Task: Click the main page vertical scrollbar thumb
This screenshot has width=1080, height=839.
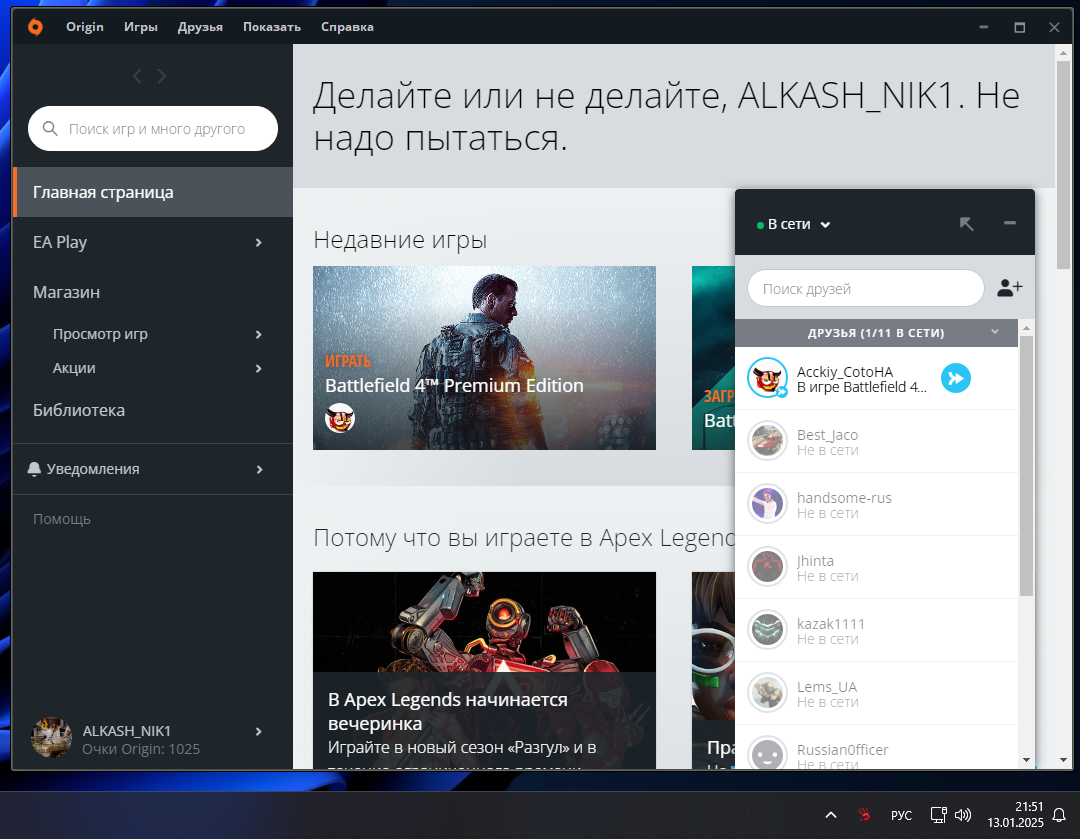Action: click(1063, 165)
